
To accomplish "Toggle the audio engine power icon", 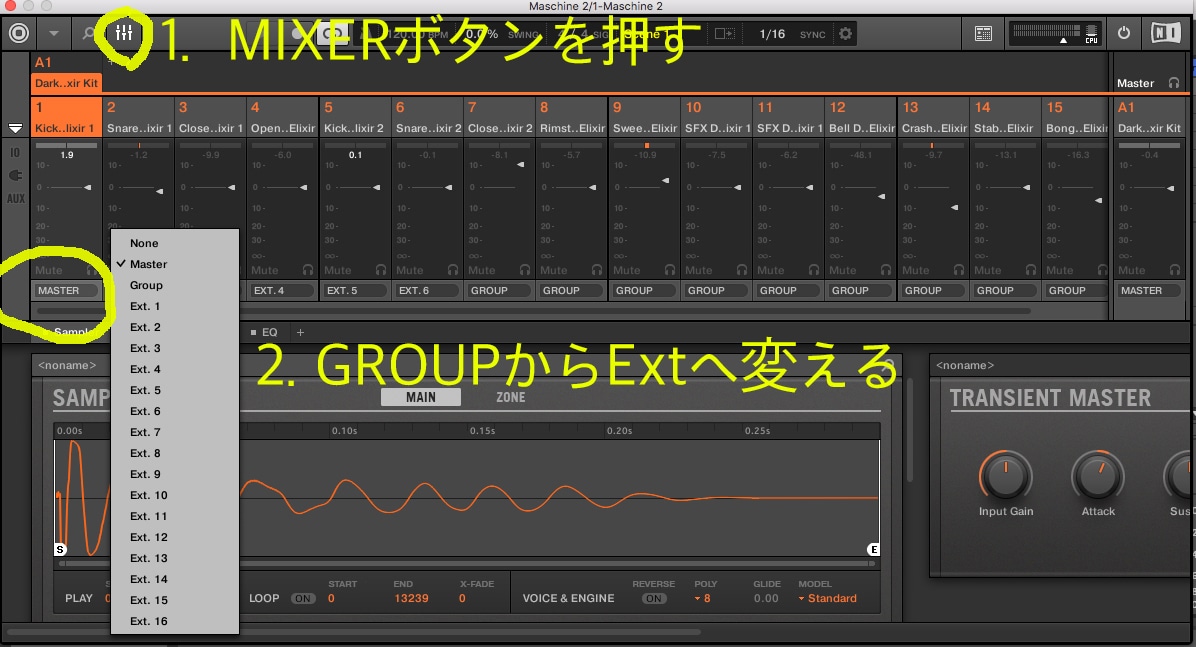I will [1124, 33].
